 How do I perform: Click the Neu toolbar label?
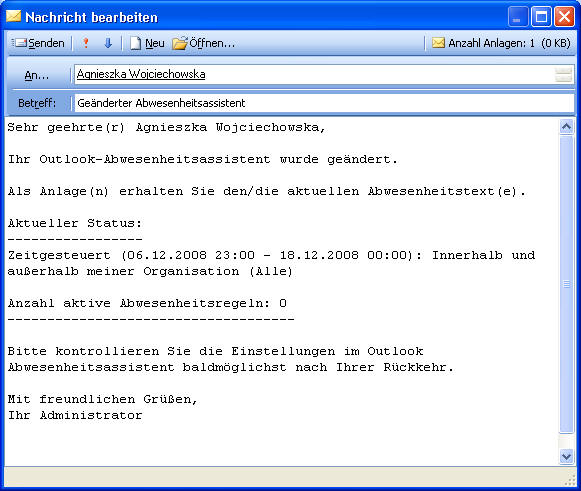click(x=155, y=43)
